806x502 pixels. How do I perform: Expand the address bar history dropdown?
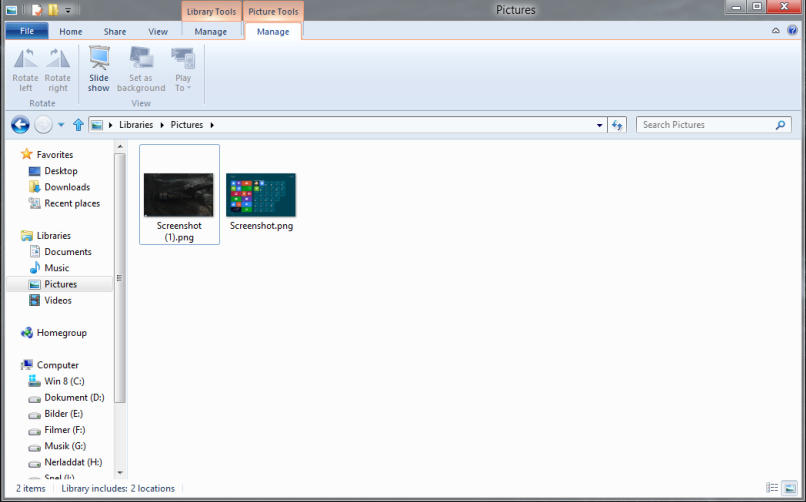click(599, 125)
